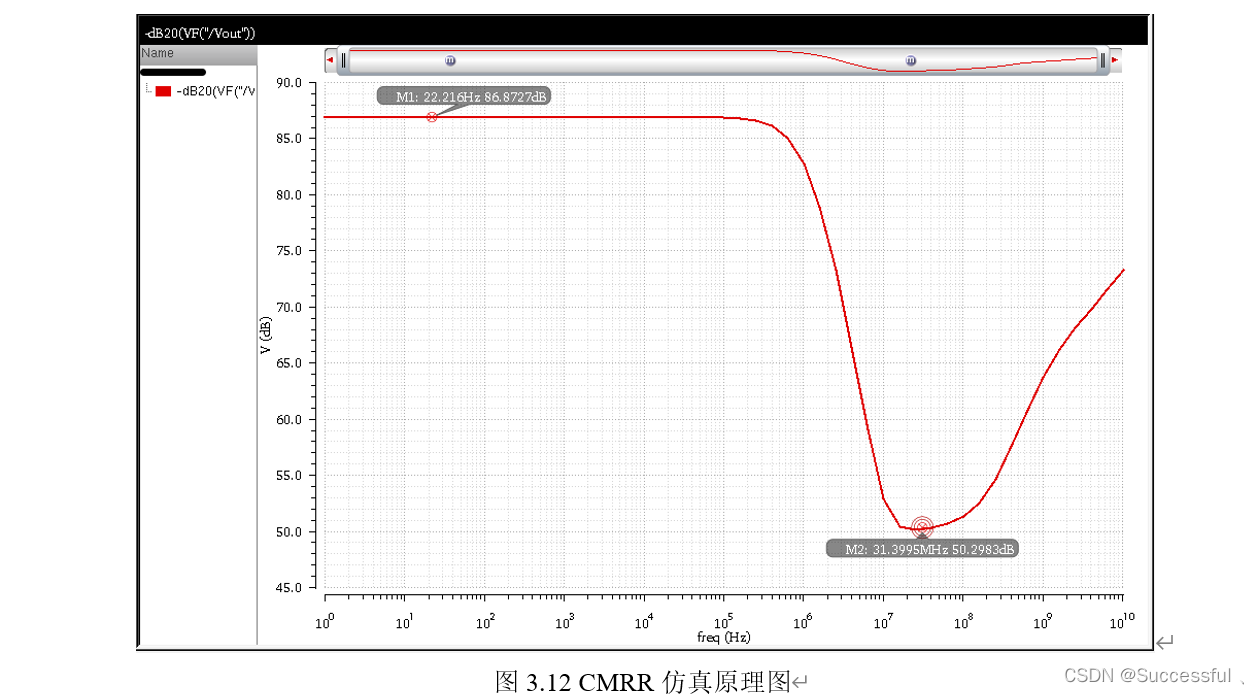
Task: Click the 10^5 x-axis tick label
Action: coord(723,622)
